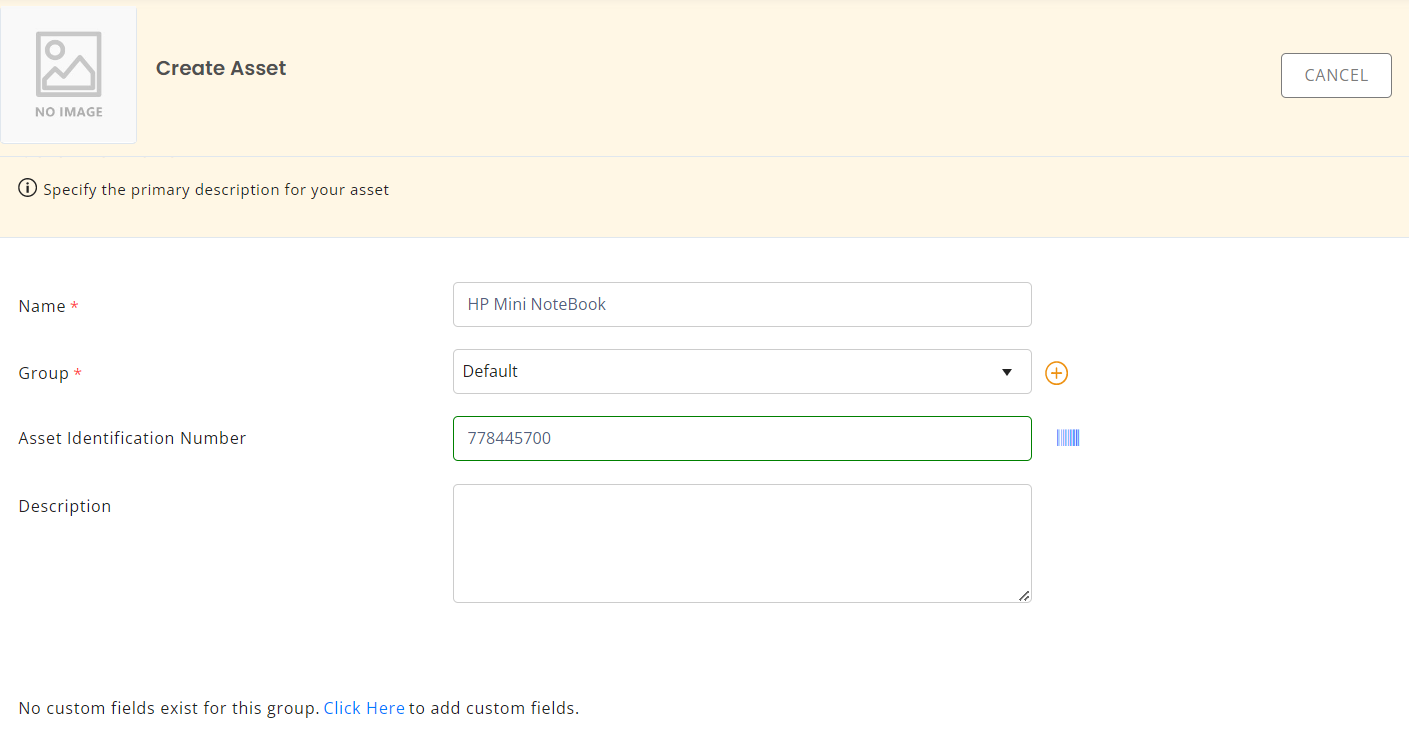
Task: Scan barcode using the barcode icon
Action: point(1068,438)
